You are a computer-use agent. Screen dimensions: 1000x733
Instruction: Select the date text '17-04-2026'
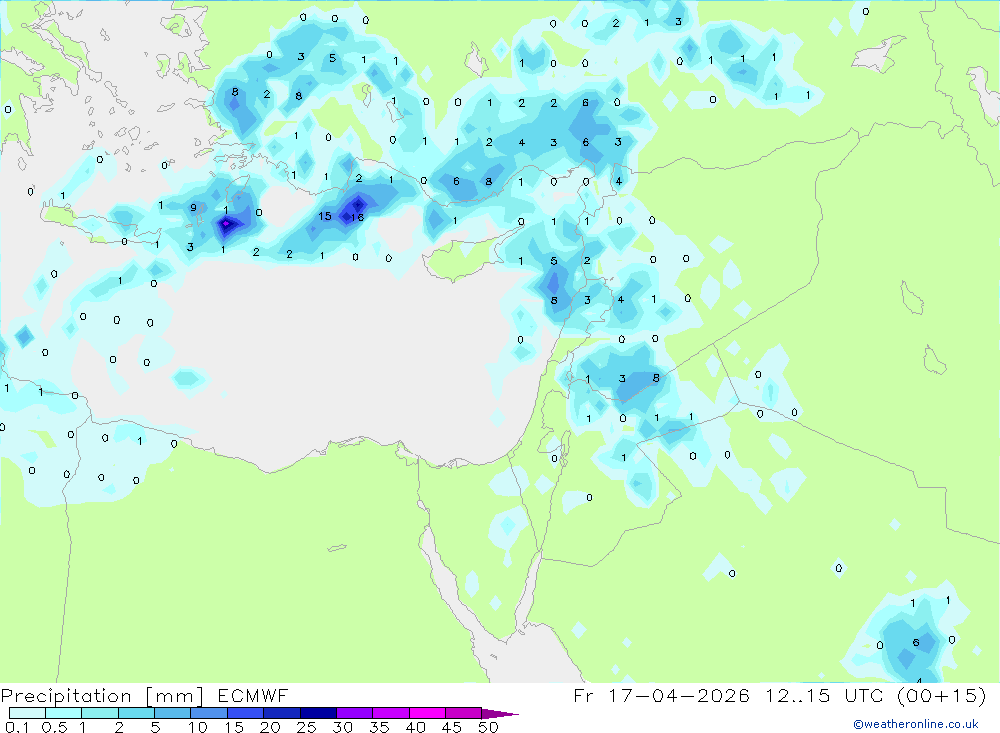click(679, 695)
